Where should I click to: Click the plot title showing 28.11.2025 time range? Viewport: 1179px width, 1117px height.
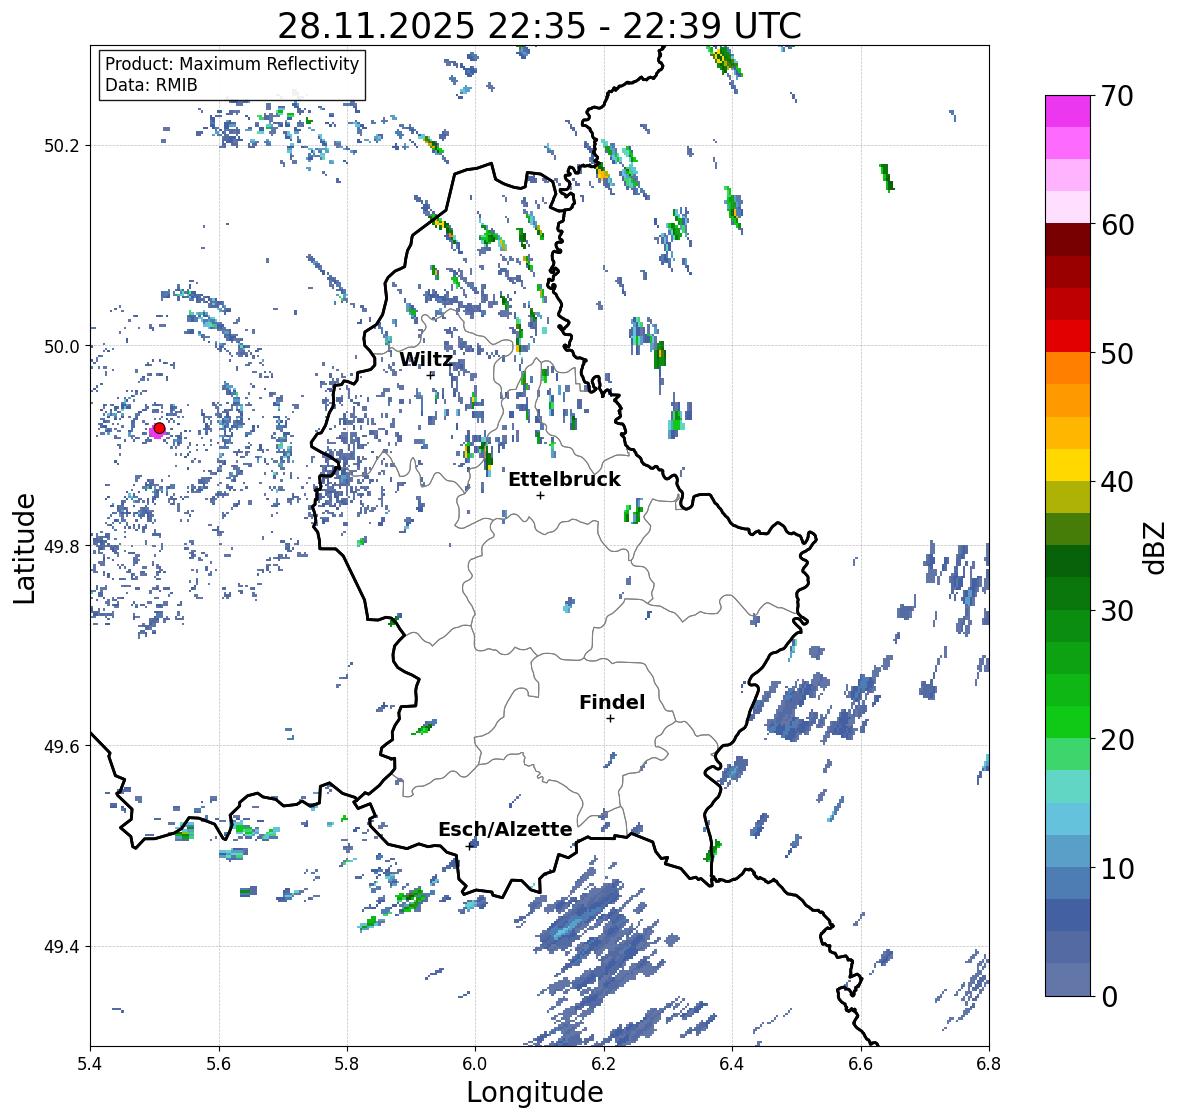pyautogui.click(x=540, y=26)
